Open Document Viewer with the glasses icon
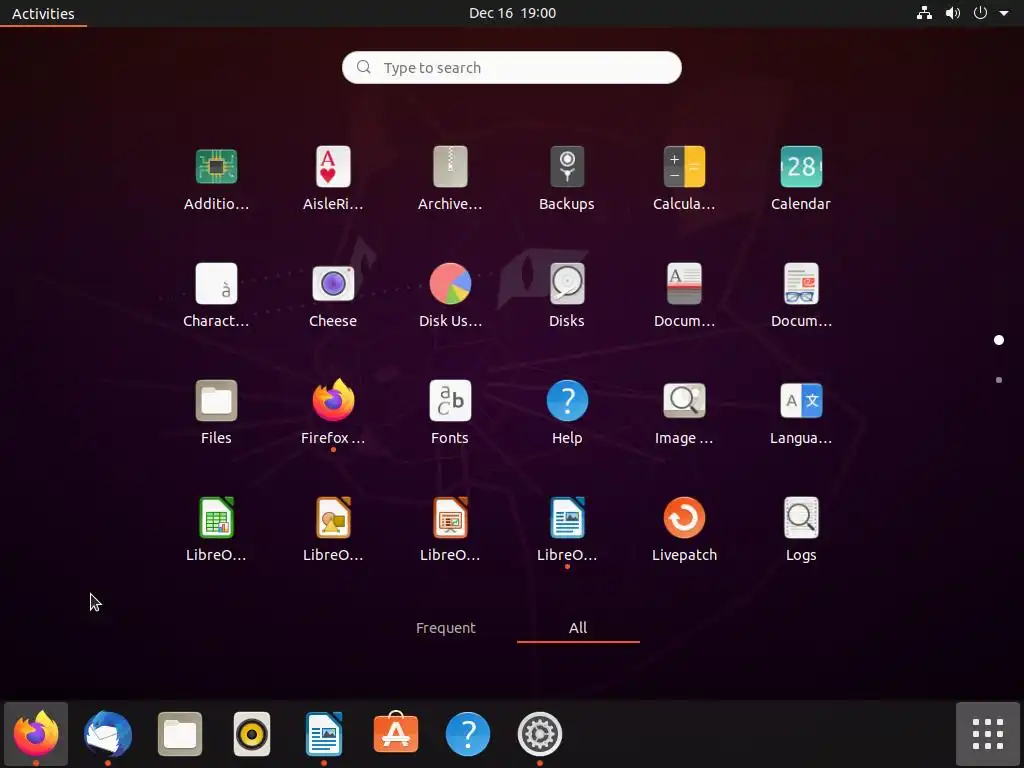This screenshot has width=1024, height=768. coord(801,283)
